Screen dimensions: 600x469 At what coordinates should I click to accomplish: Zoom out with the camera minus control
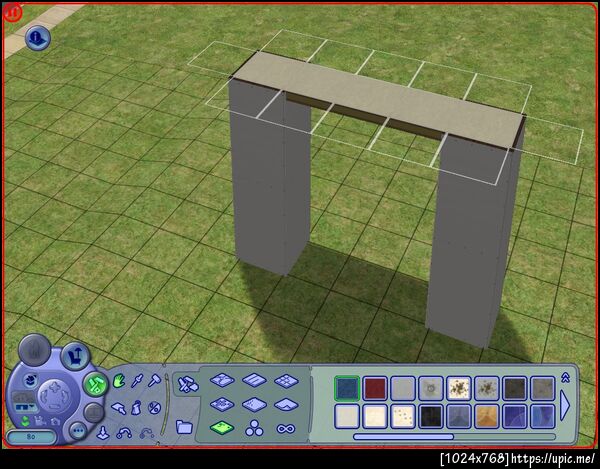point(55,408)
